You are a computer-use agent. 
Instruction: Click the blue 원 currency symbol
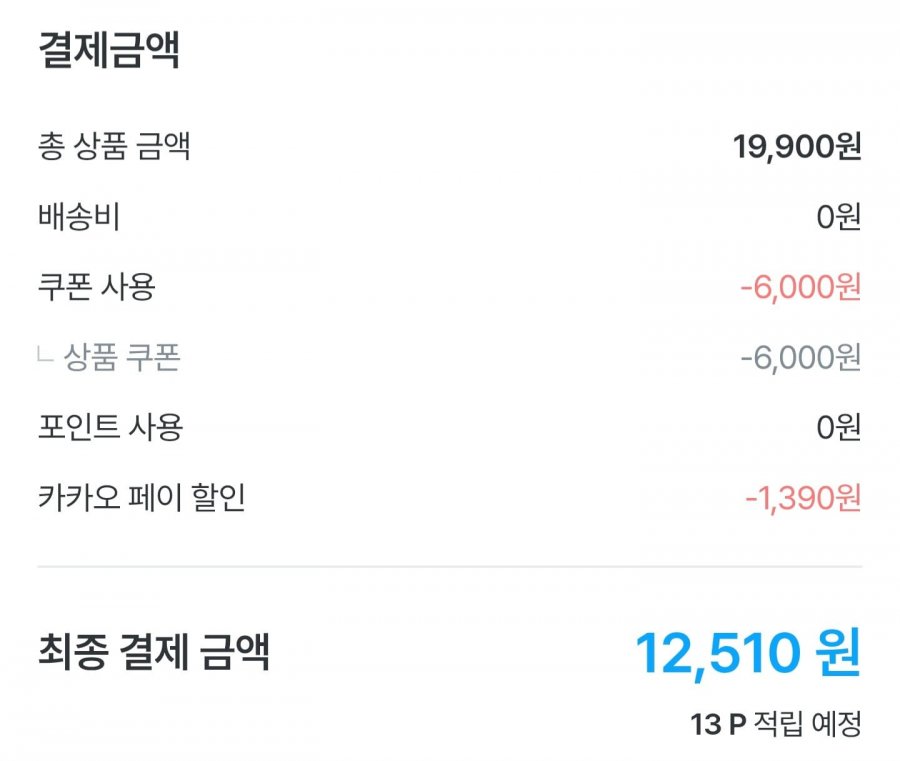(839, 652)
